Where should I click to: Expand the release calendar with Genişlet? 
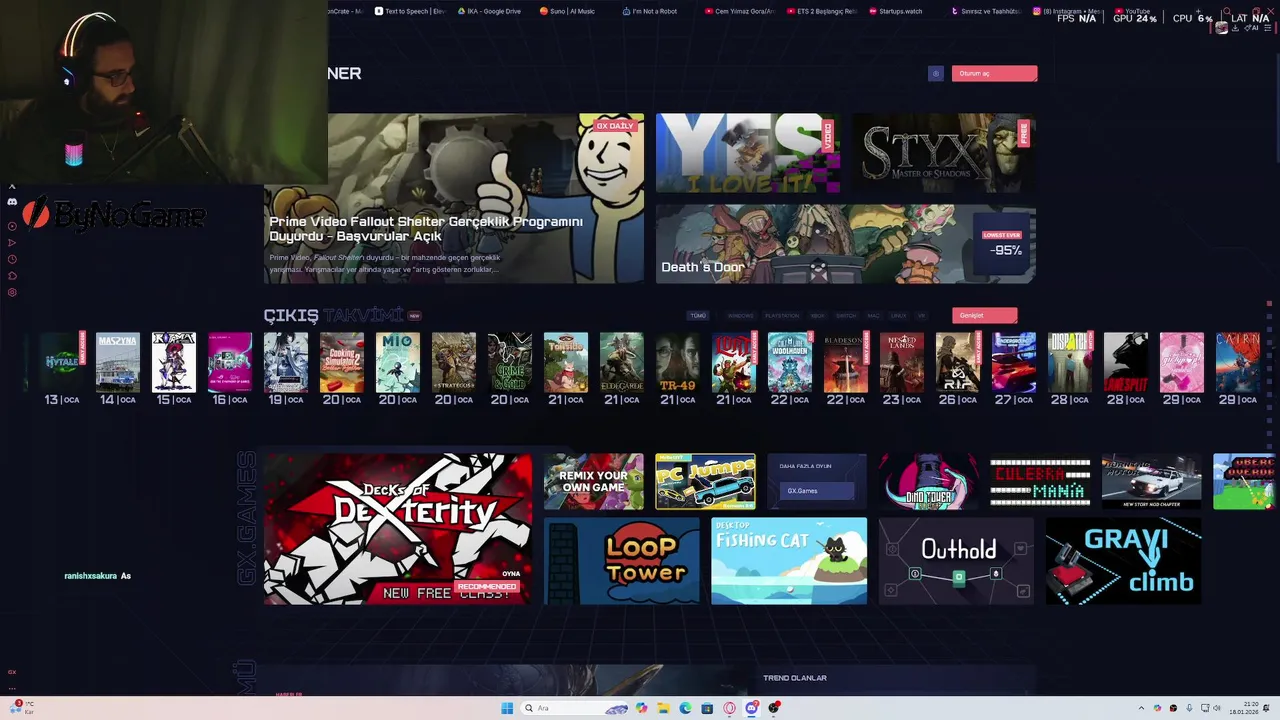pos(985,315)
